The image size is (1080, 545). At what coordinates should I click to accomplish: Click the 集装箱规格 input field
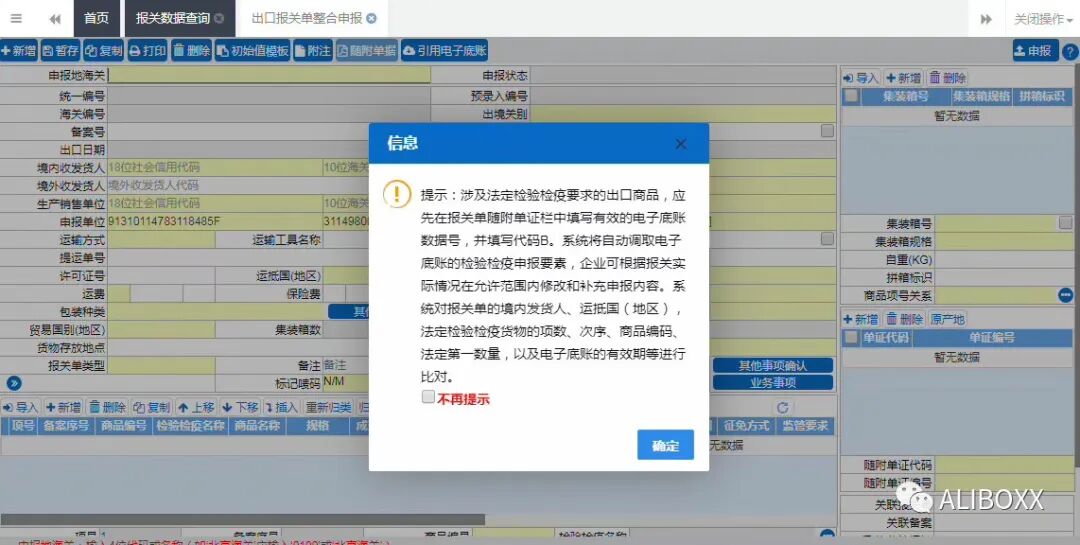(1004, 242)
